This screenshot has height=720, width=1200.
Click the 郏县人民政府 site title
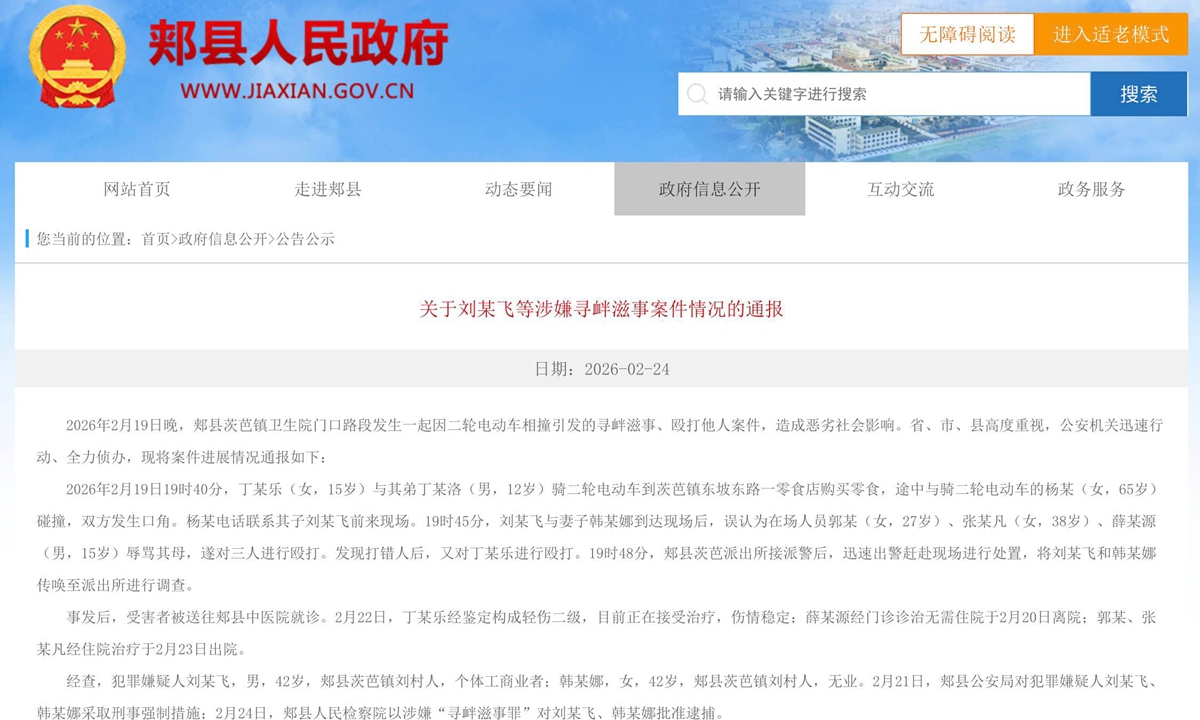[298, 43]
